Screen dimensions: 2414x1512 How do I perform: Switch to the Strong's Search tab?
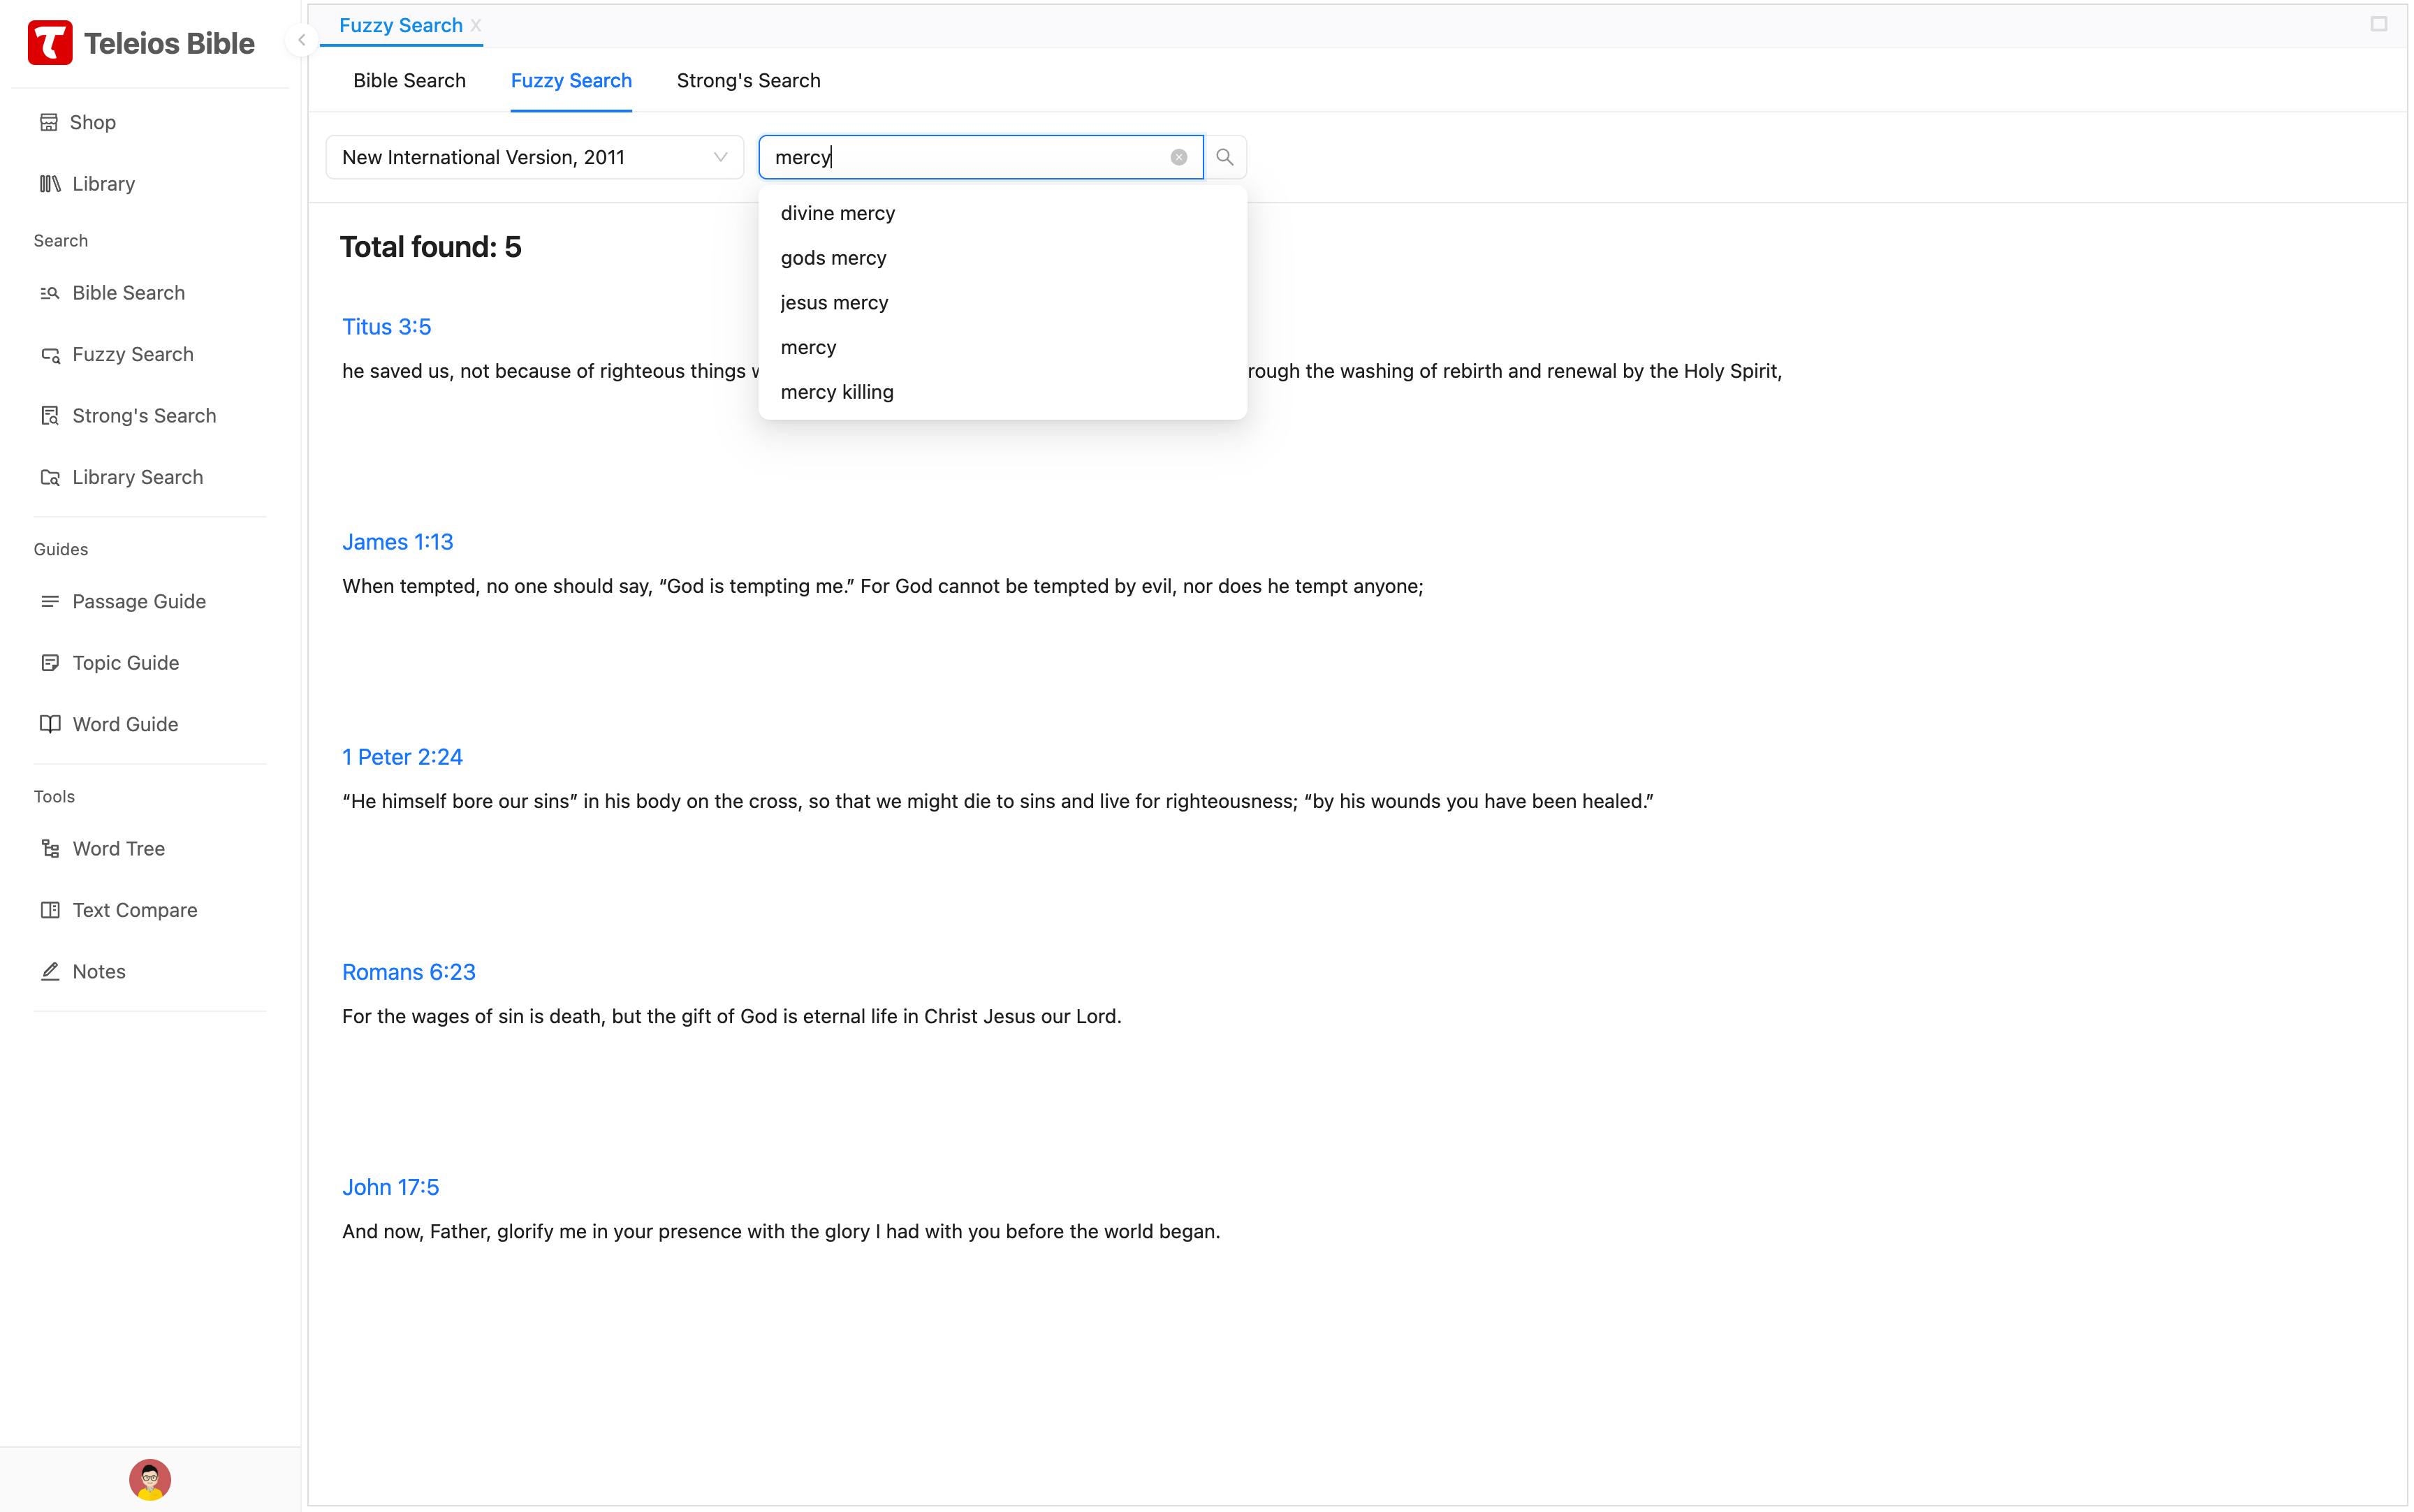tap(748, 80)
